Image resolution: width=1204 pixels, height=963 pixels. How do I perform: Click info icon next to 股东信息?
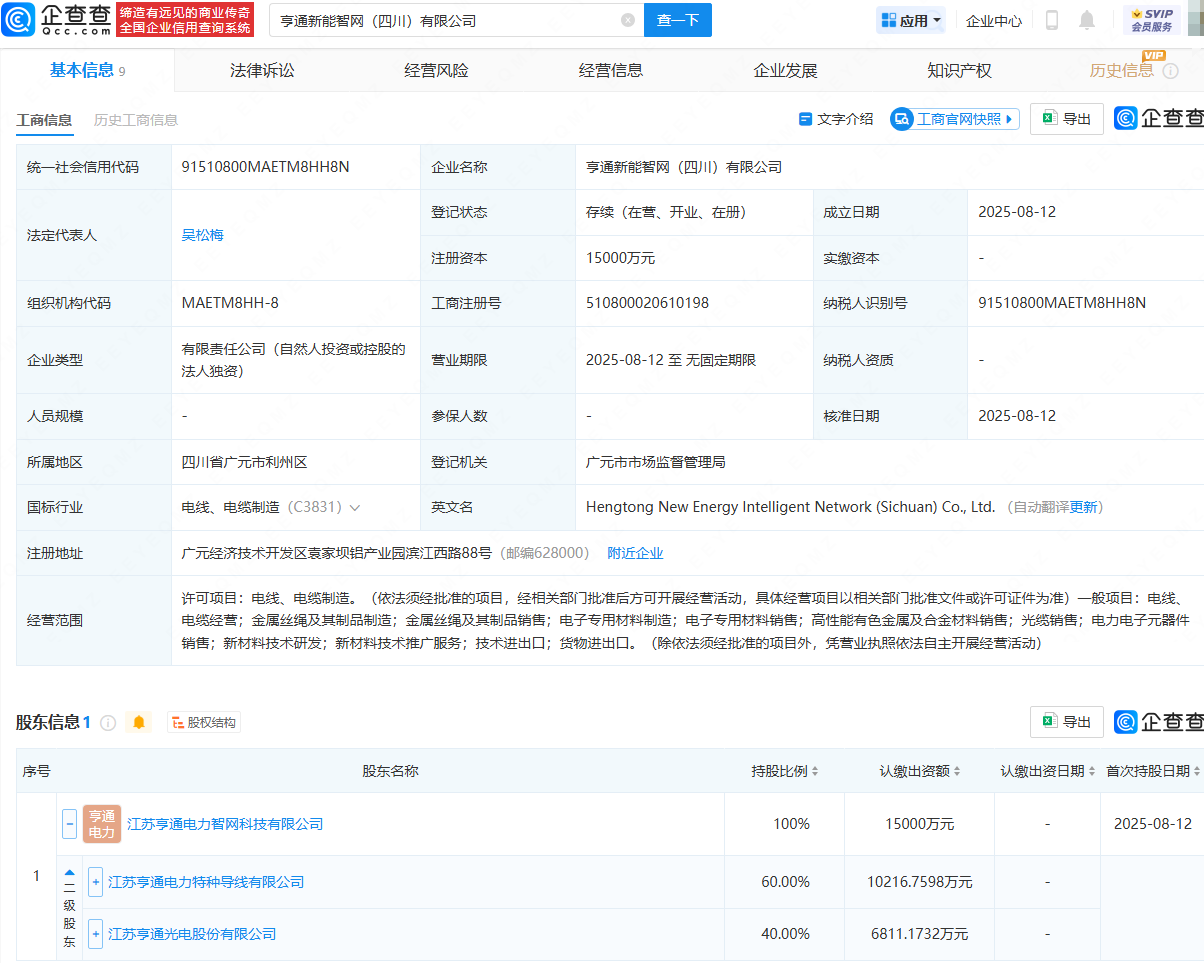(108, 722)
